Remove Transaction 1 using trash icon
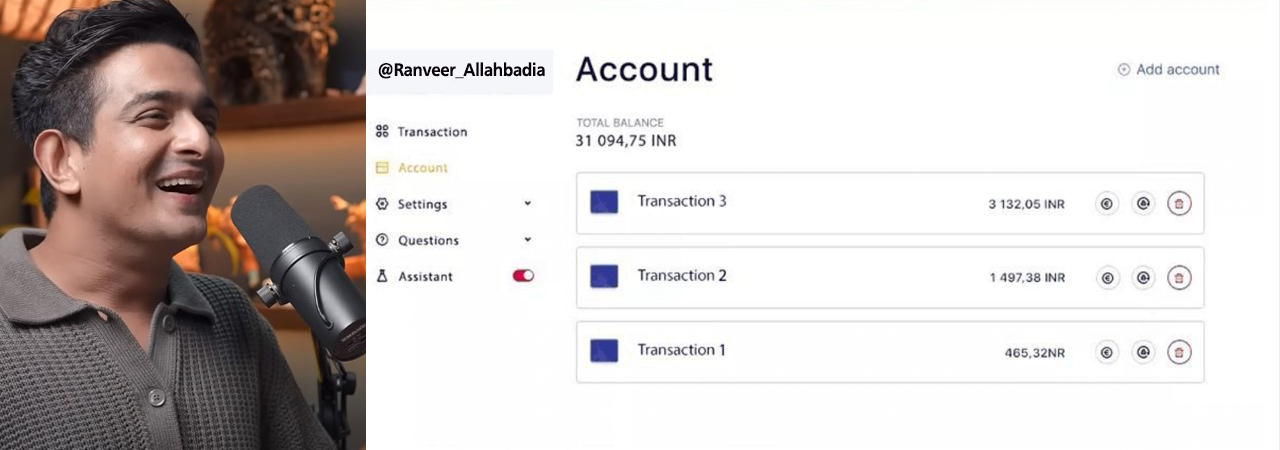Viewport: 1280px width, 450px height. click(x=1179, y=352)
